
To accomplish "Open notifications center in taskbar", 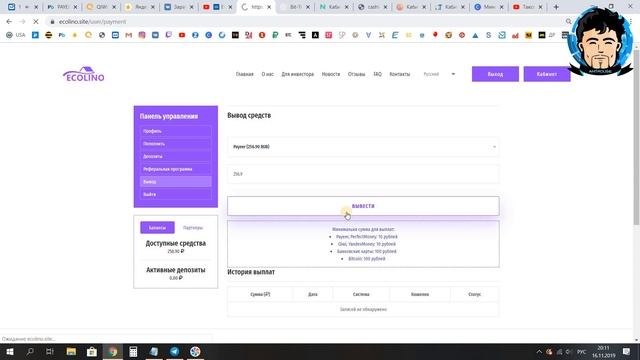I will [627, 351].
